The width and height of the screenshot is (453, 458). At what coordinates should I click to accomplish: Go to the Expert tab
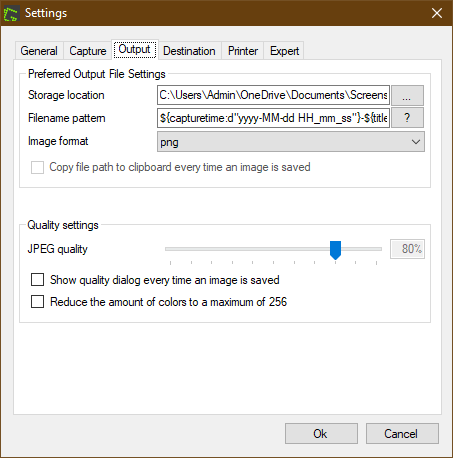pos(284,51)
